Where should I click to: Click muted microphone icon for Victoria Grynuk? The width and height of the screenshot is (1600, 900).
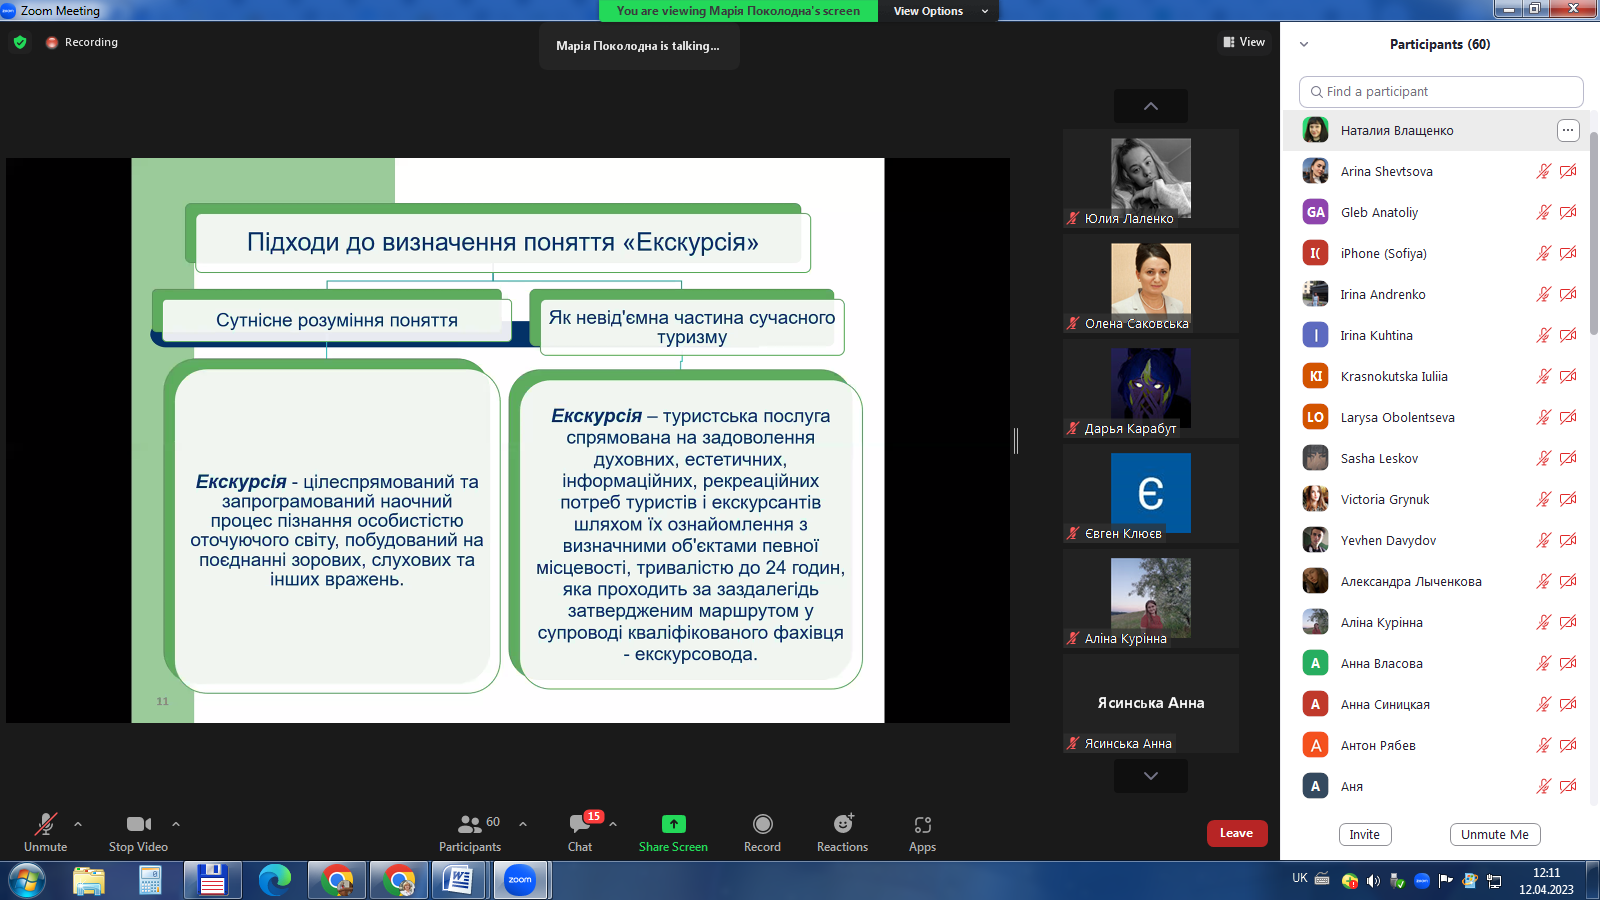click(1544, 499)
